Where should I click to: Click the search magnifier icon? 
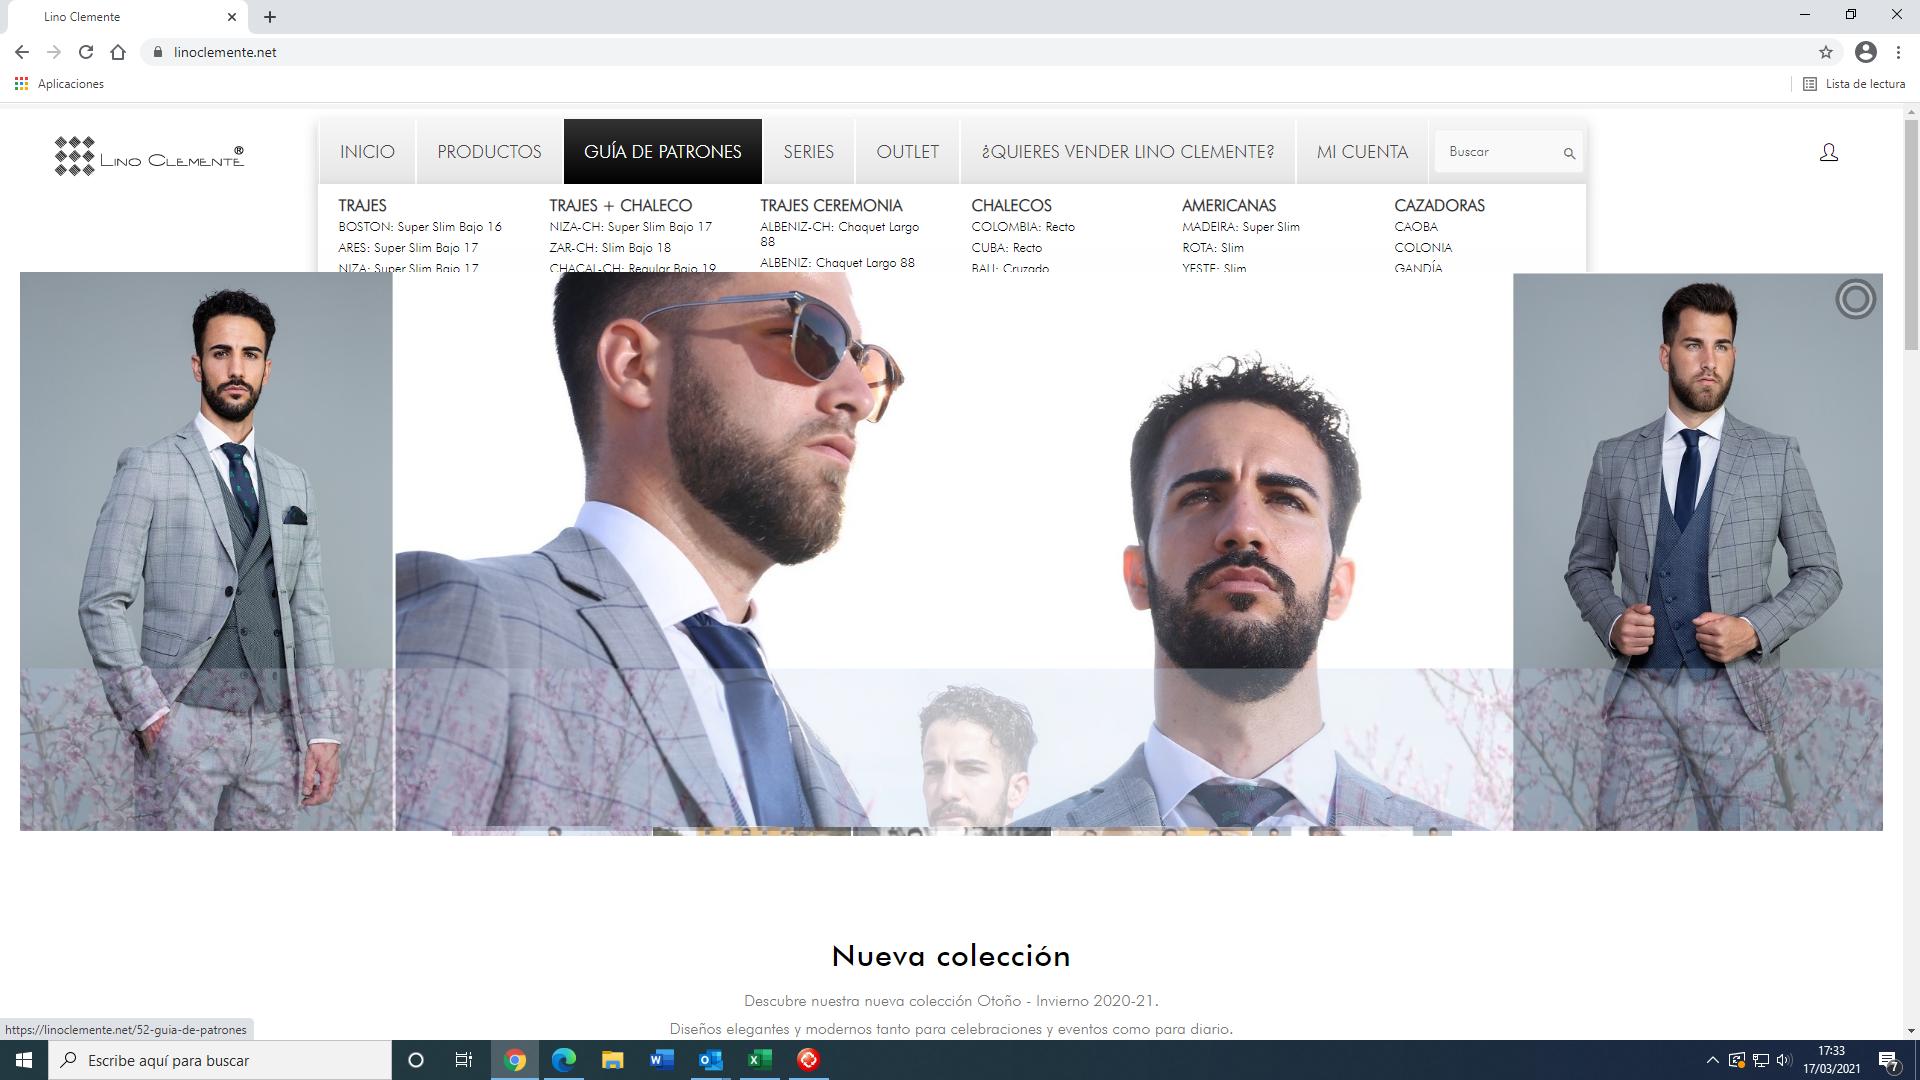click(x=1569, y=153)
